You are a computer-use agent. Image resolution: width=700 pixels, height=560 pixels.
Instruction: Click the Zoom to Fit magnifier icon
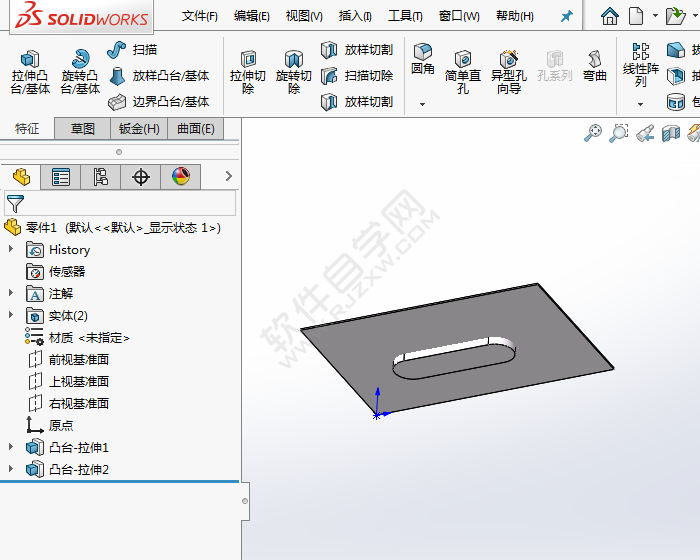click(593, 133)
